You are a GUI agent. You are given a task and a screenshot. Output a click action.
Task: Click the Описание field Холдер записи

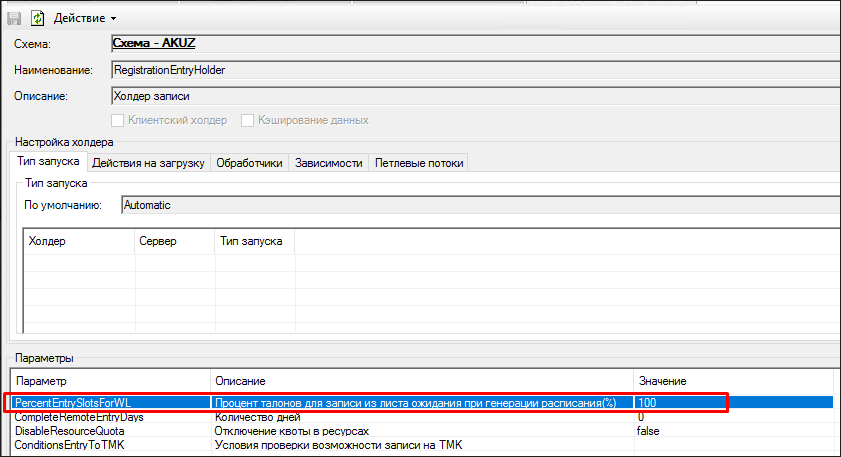(x=470, y=96)
